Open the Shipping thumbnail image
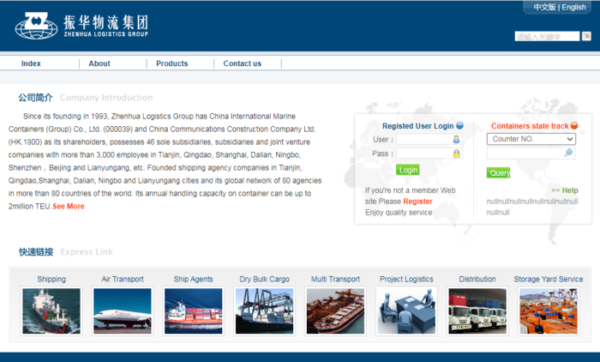Image resolution: width=600 pixels, height=362 pixels. click(51, 311)
